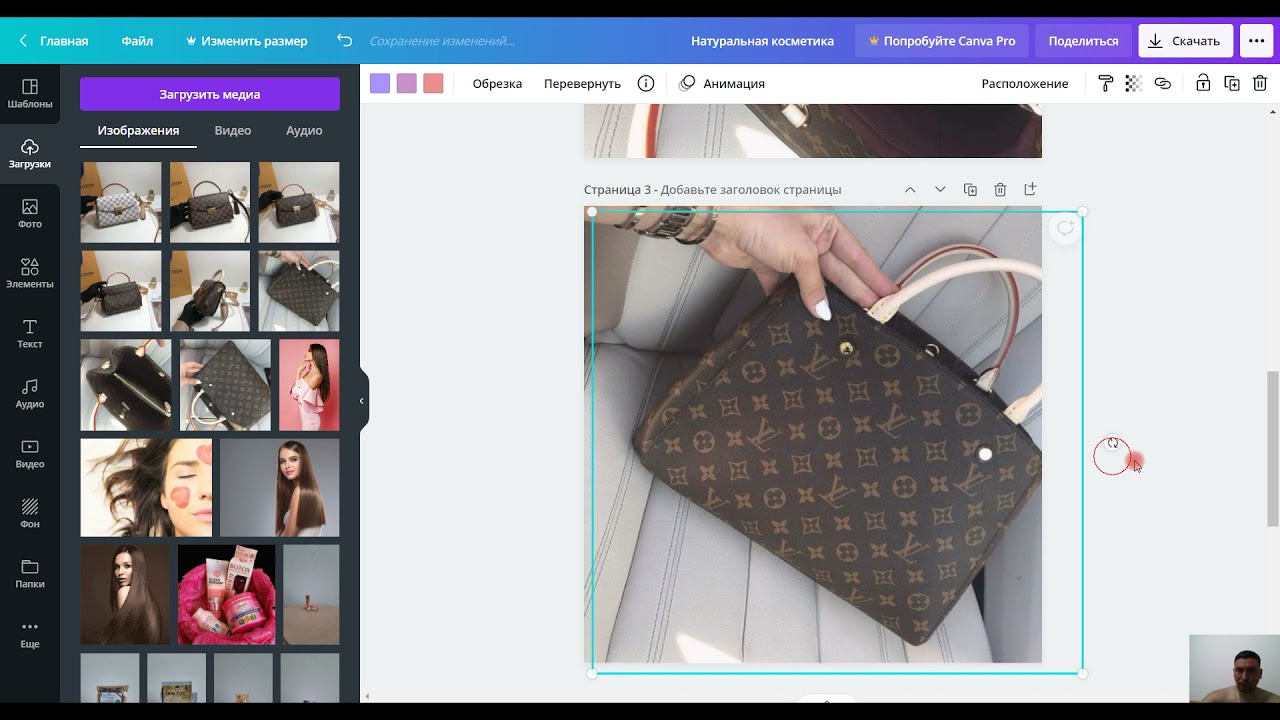Duplicate the selected element in the toolbar
The width and height of the screenshot is (1280, 720).
(1232, 83)
